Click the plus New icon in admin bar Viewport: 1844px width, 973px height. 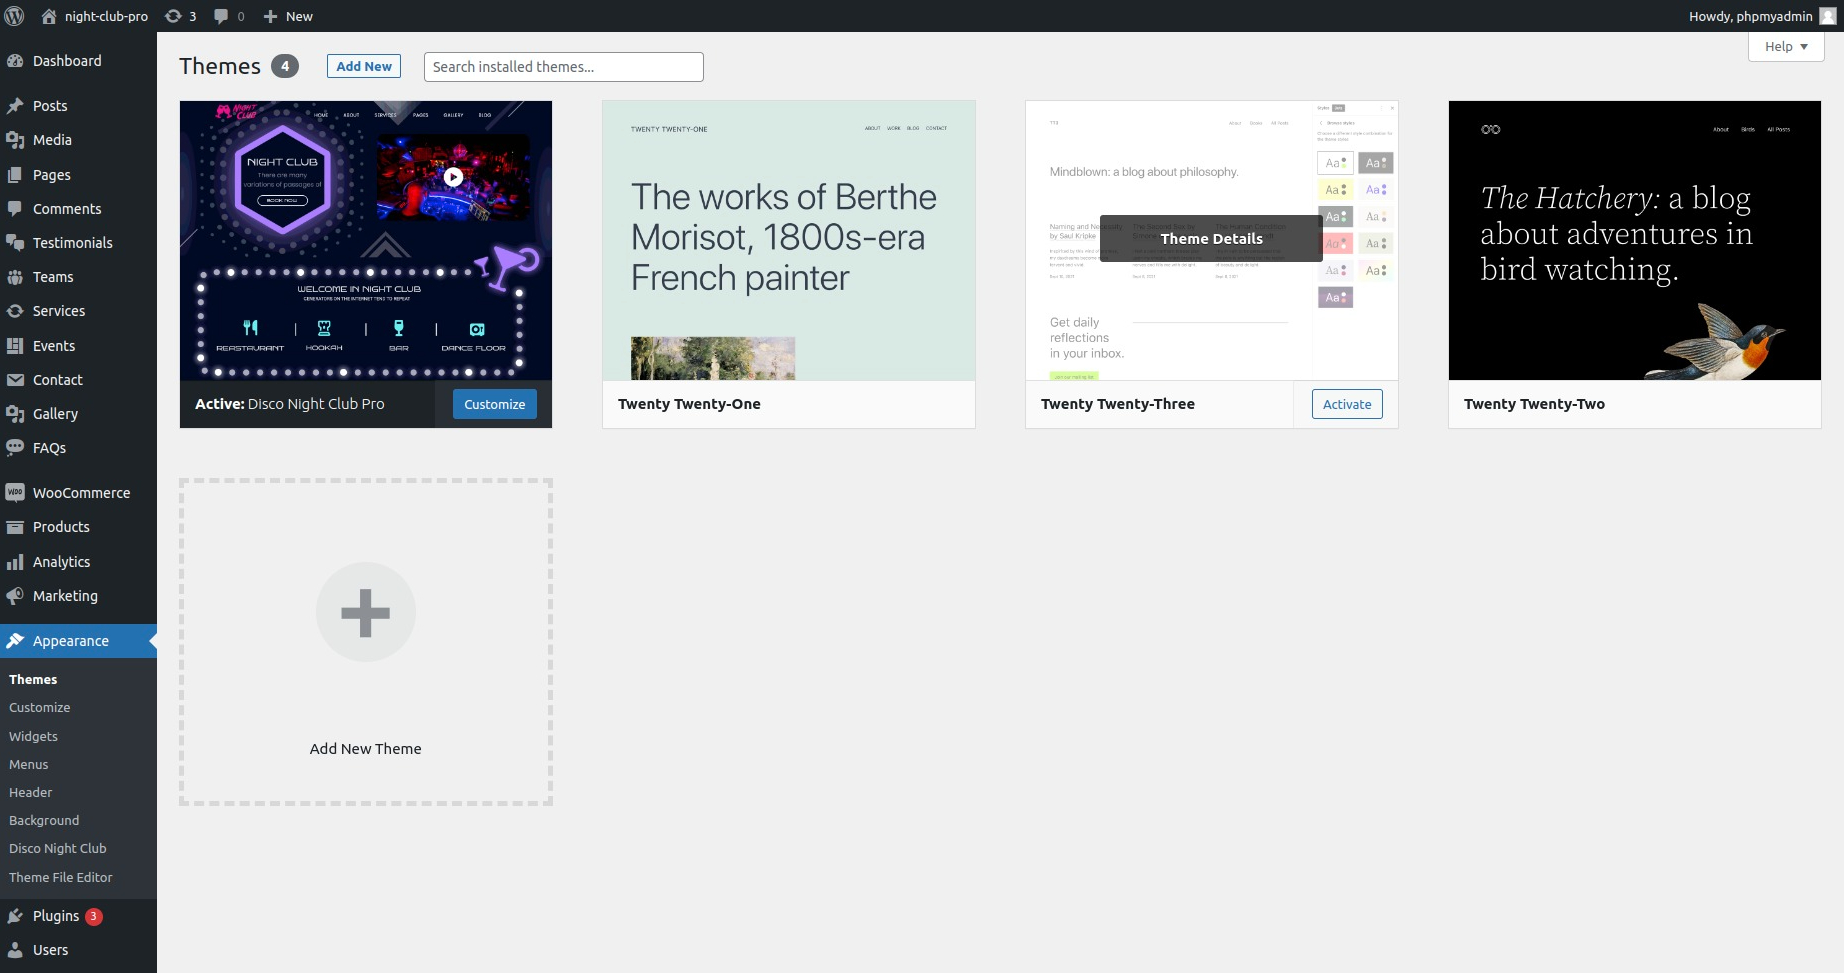(x=270, y=16)
